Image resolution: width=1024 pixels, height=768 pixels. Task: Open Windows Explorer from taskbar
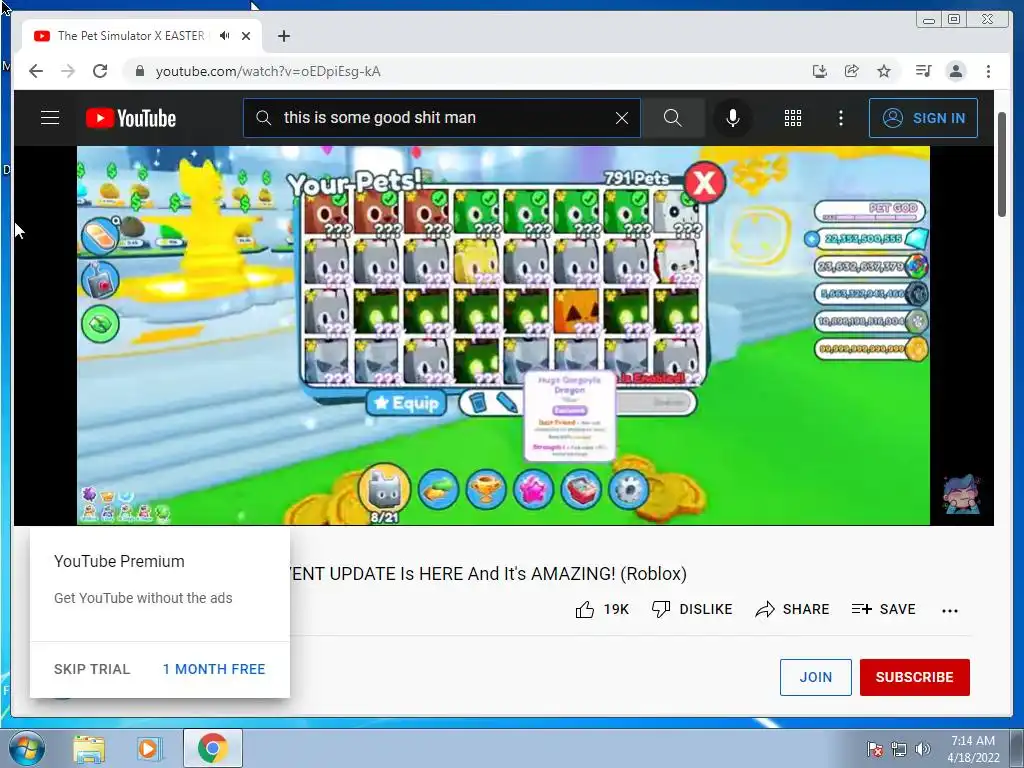pos(89,748)
